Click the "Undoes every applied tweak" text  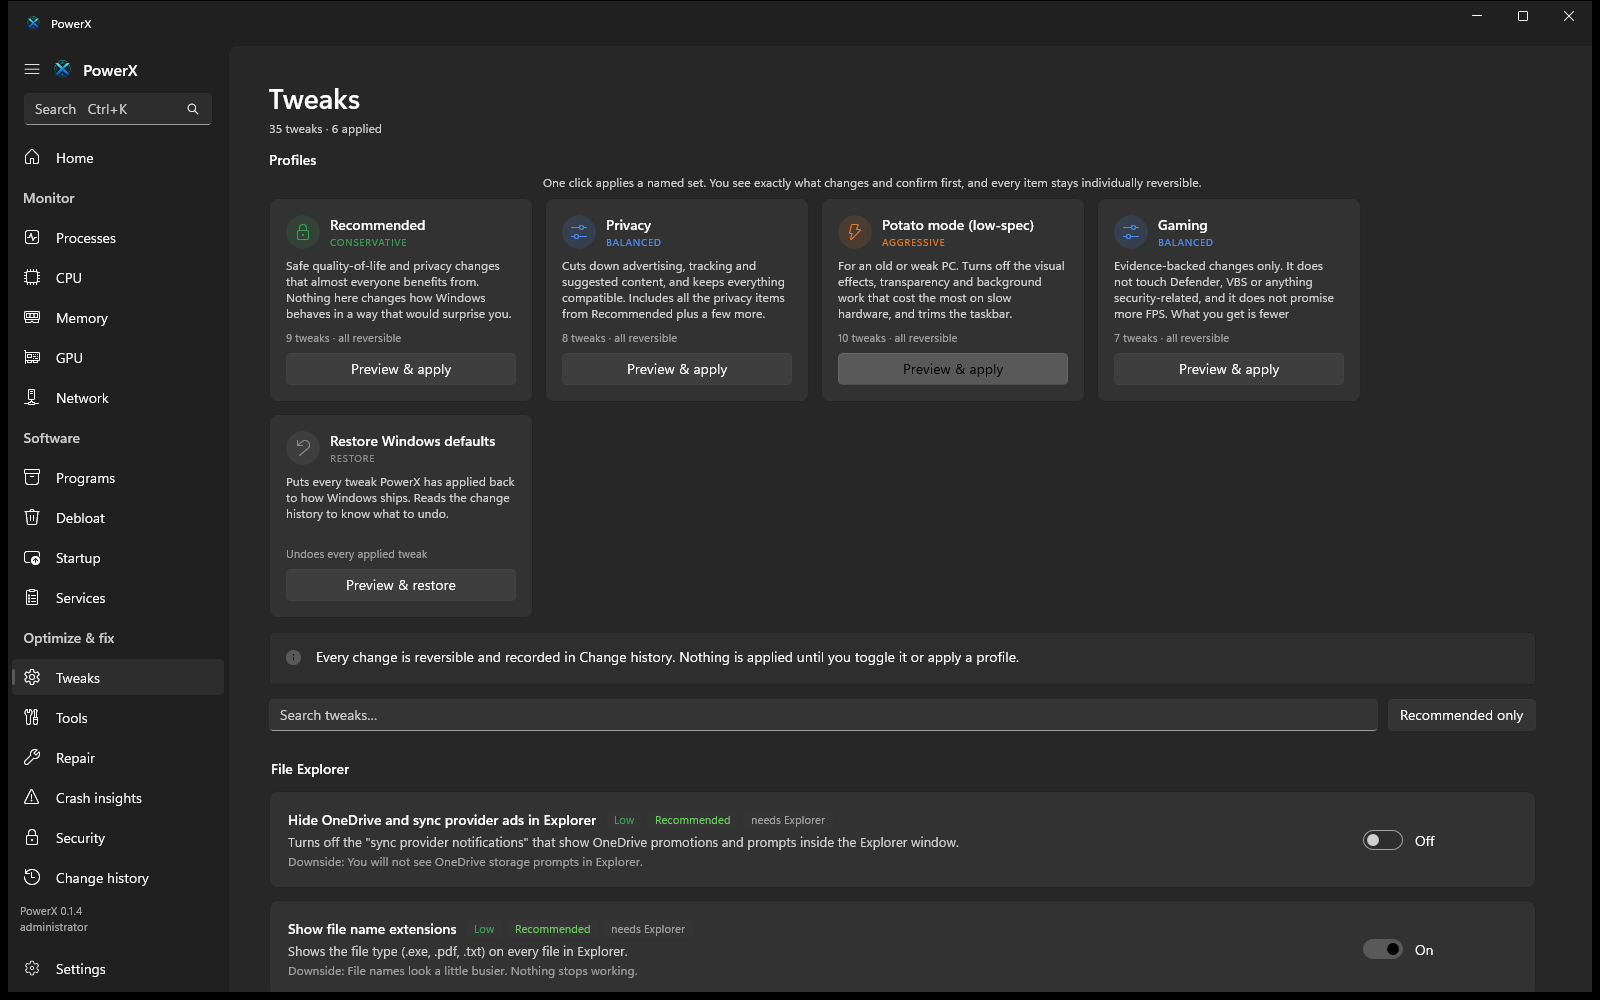(356, 554)
